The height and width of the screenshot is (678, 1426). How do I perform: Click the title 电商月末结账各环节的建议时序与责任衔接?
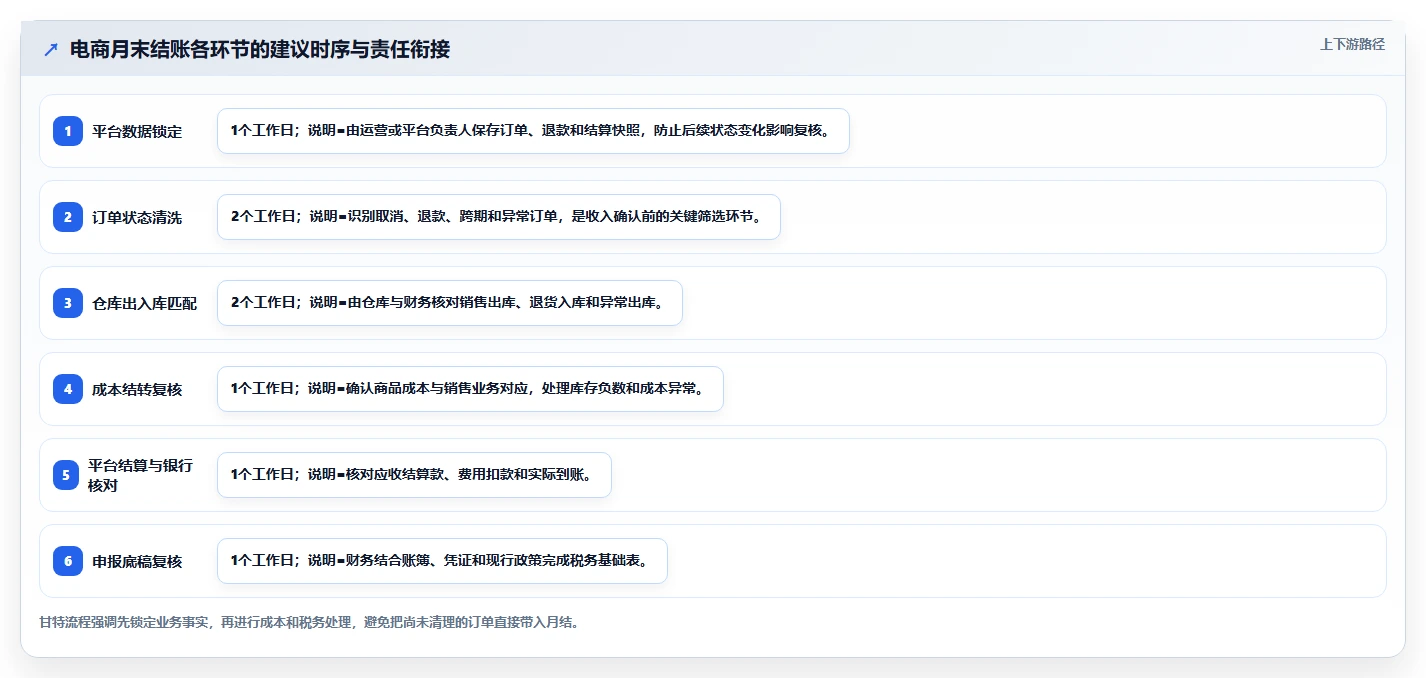point(260,49)
